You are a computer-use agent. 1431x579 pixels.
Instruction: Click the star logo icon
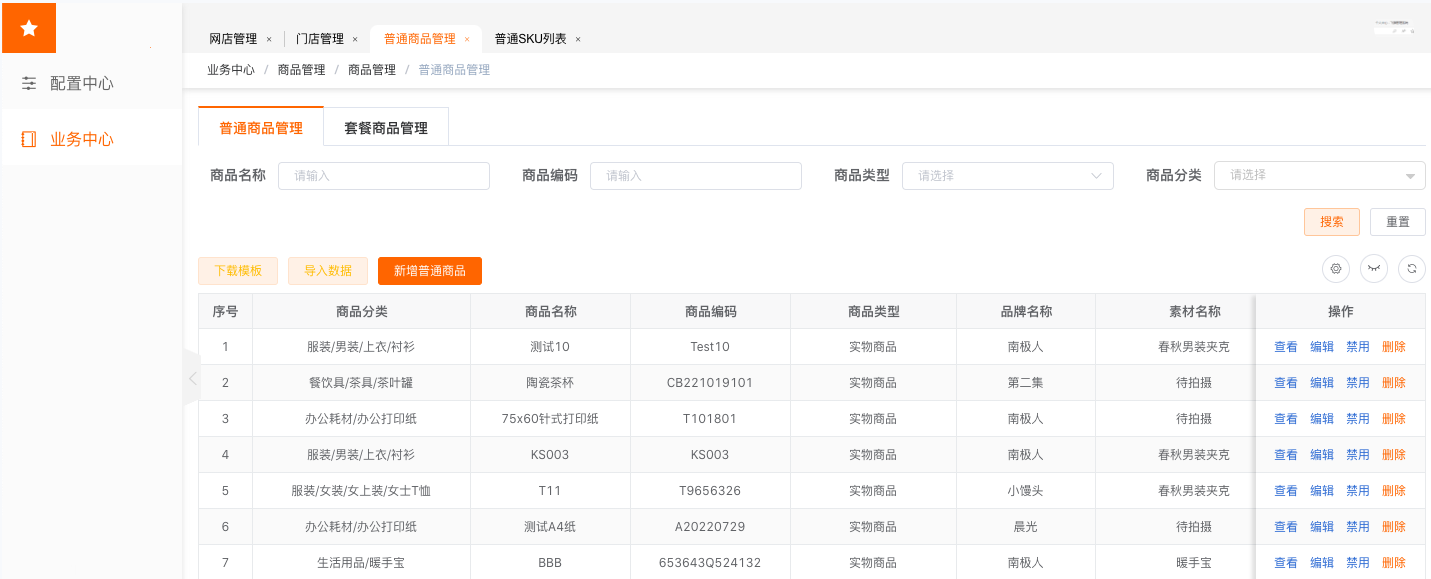tap(29, 28)
